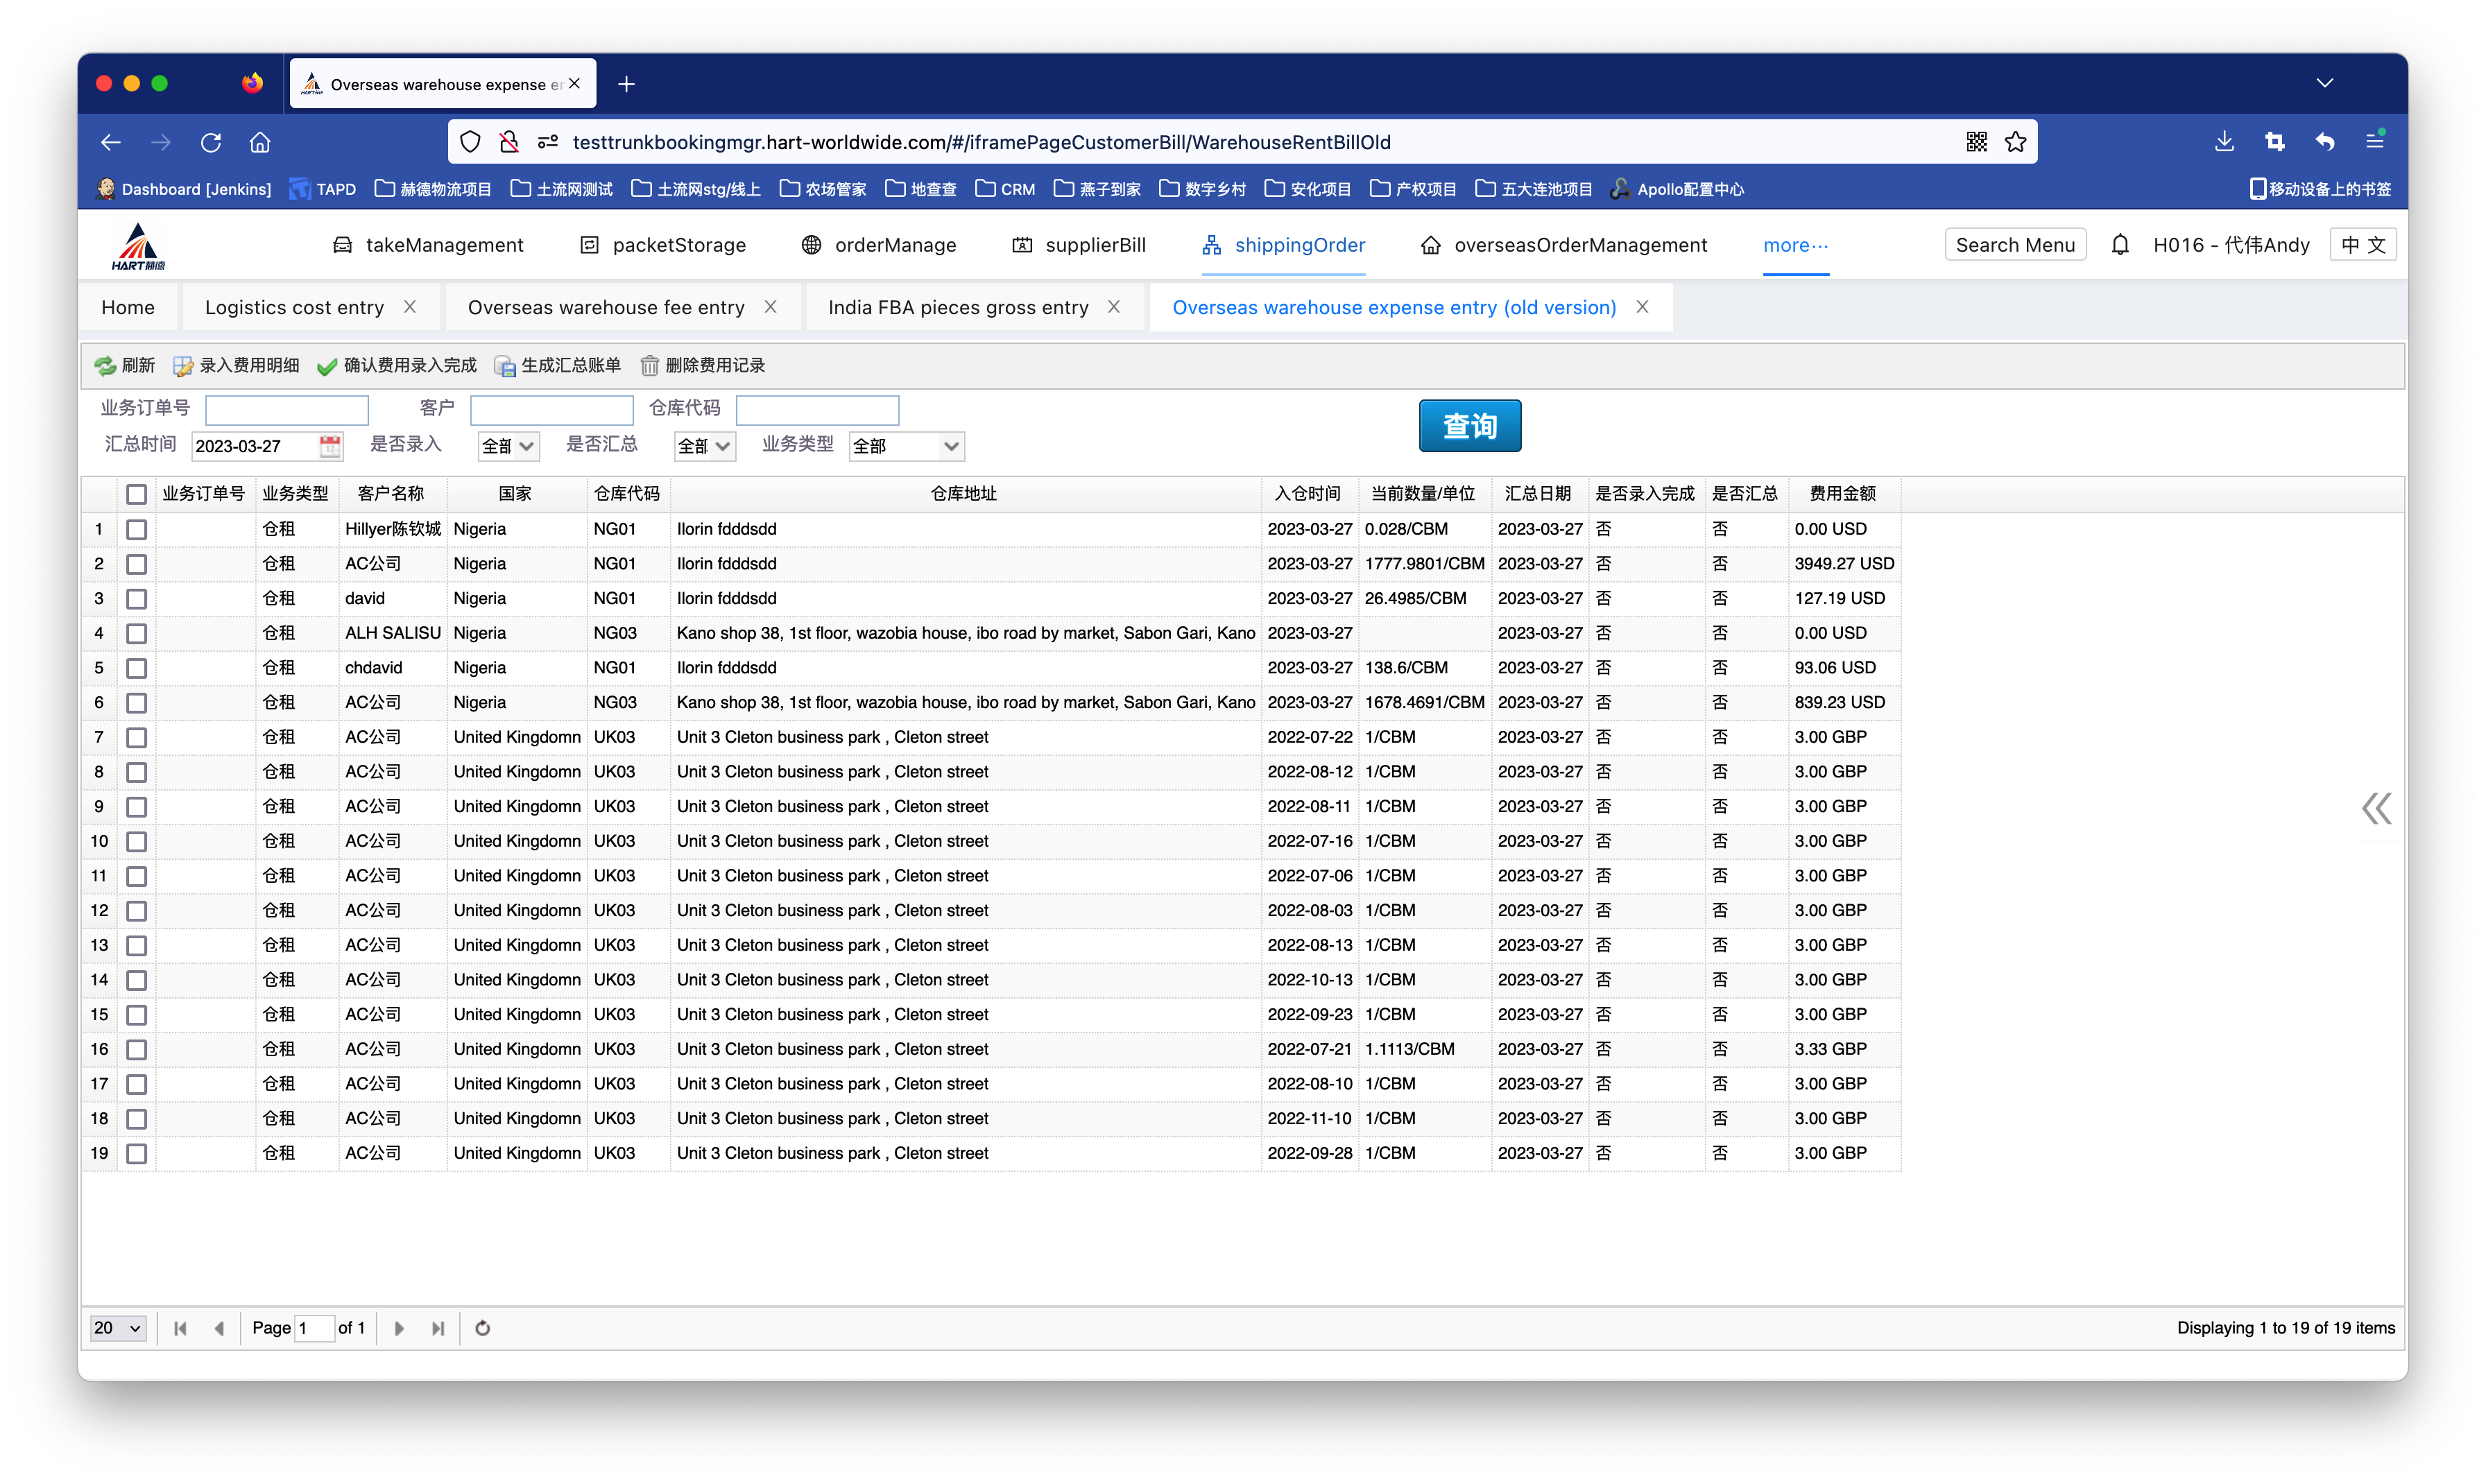The height and width of the screenshot is (1484, 2486).
Task: Open the page size 20 dropdown
Action: point(118,1328)
